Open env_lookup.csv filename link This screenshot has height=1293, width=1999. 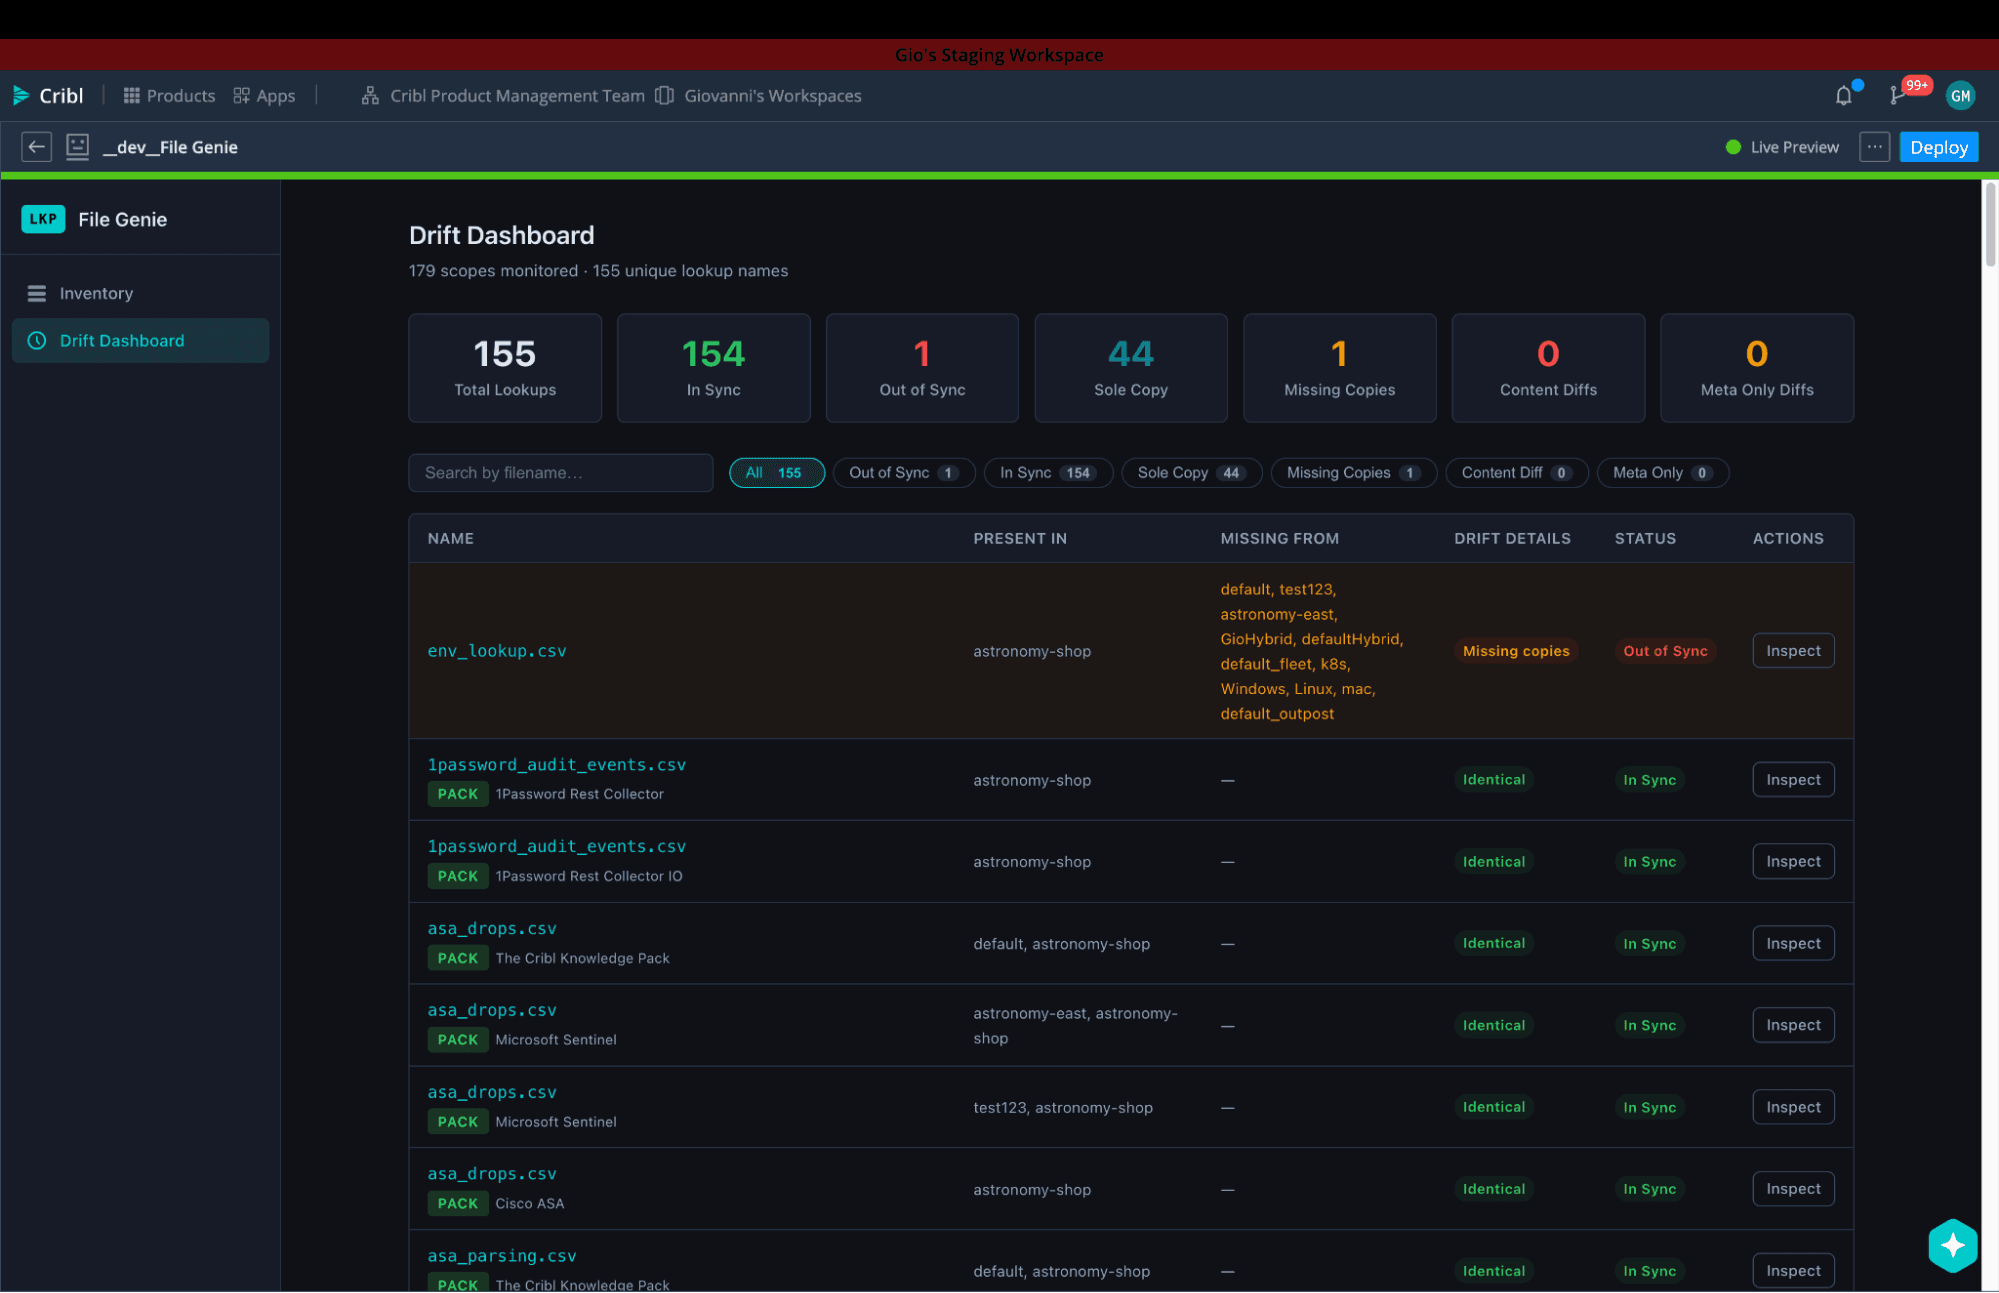click(x=497, y=651)
